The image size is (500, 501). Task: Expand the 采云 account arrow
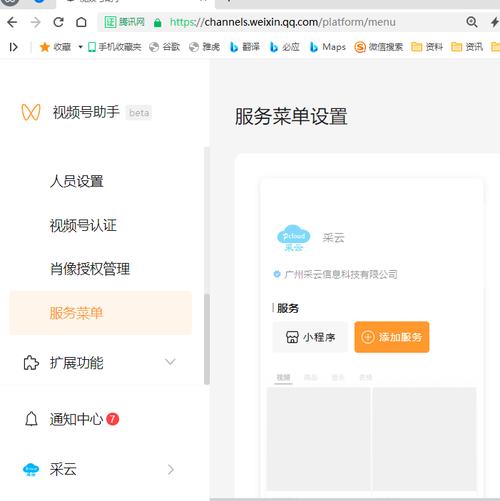click(x=171, y=469)
